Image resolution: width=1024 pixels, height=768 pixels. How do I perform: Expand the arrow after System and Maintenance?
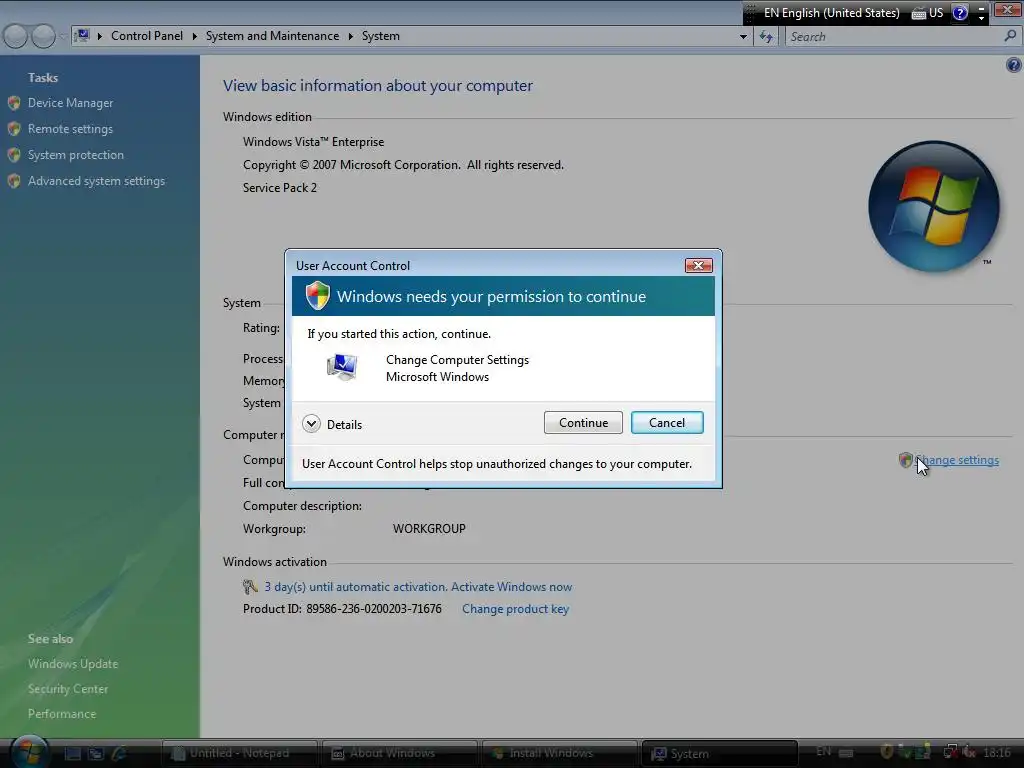pos(351,36)
